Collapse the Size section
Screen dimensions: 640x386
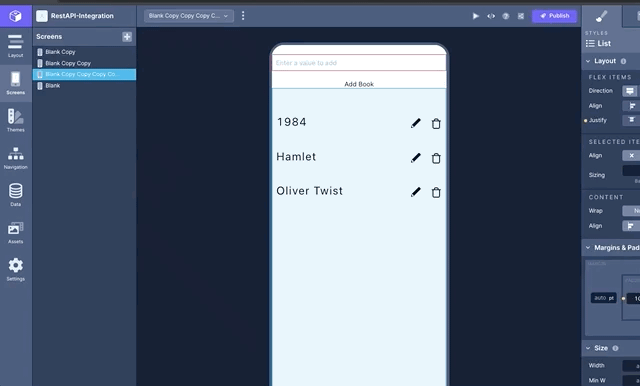(588, 348)
